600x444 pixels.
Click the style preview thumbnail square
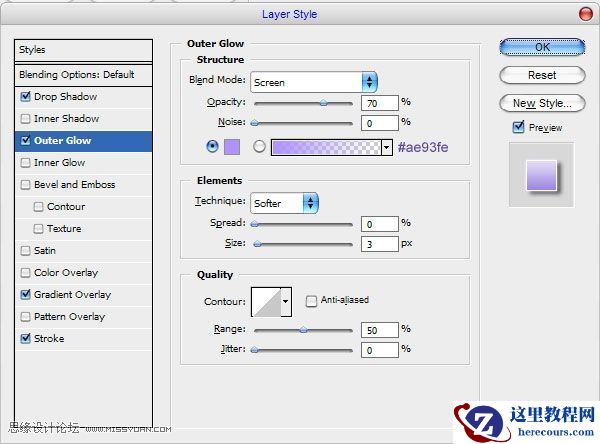click(x=541, y=175)
